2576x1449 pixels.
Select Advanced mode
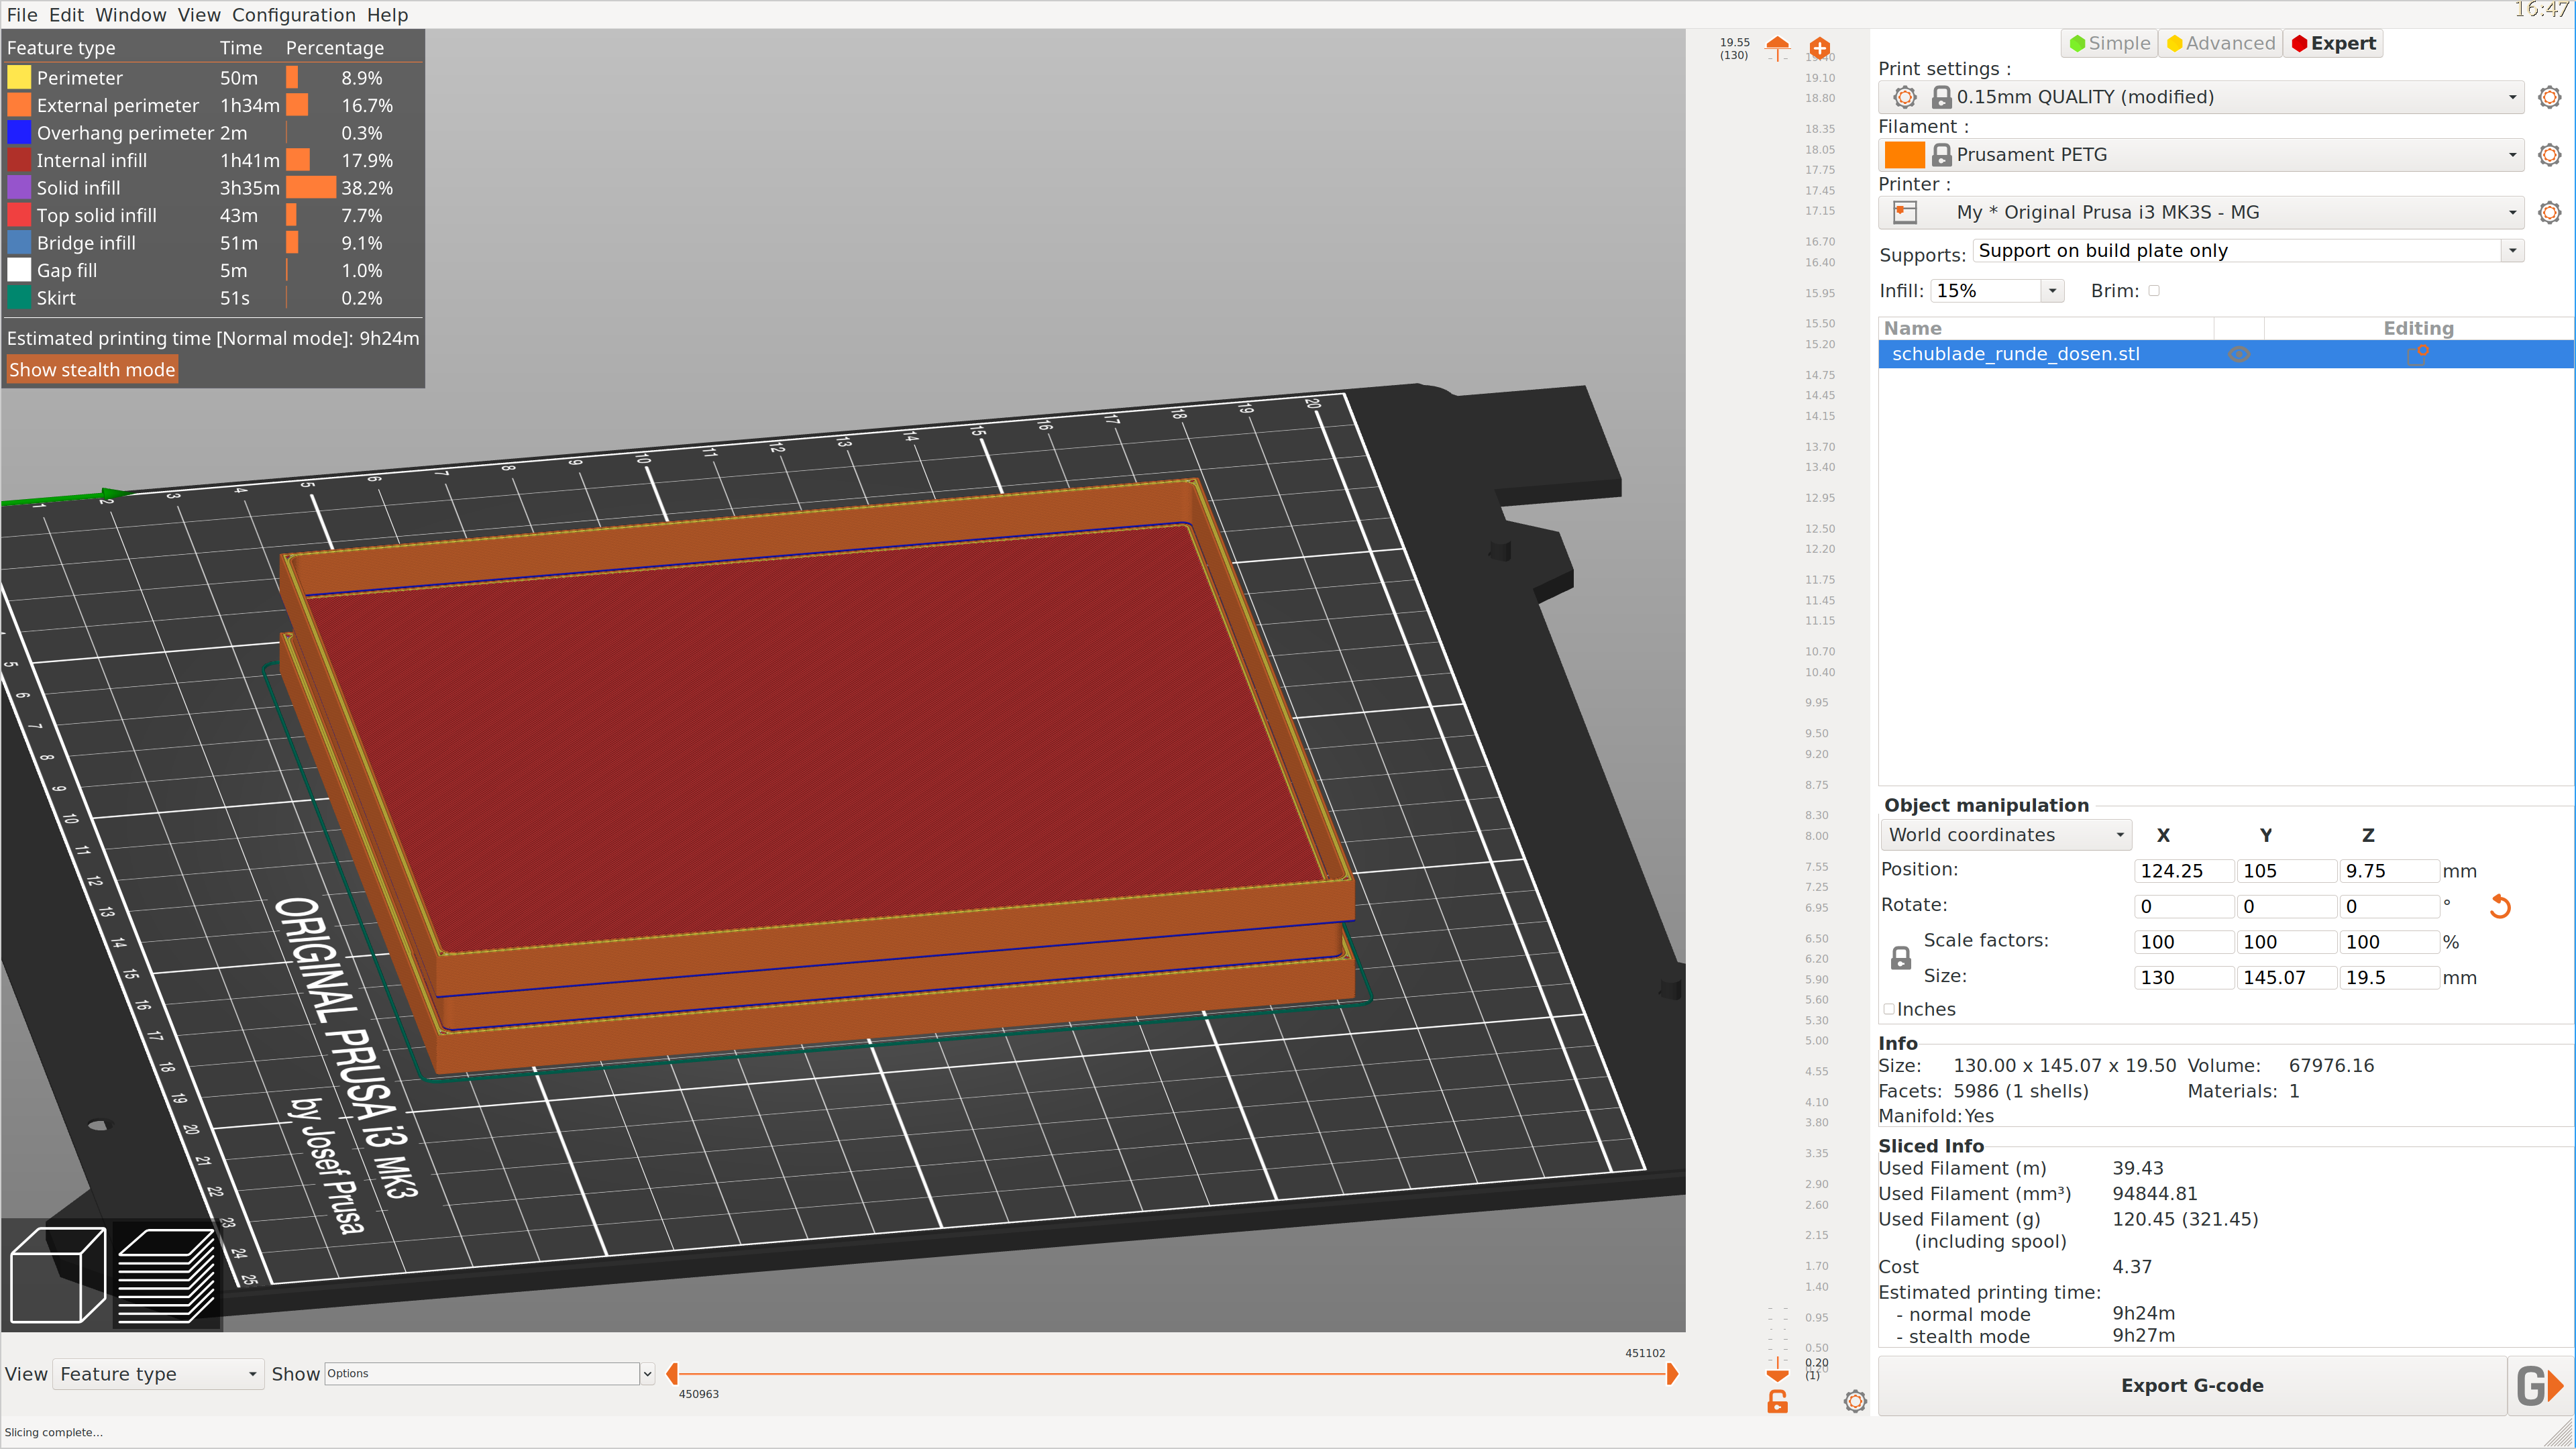point(2220,43)
